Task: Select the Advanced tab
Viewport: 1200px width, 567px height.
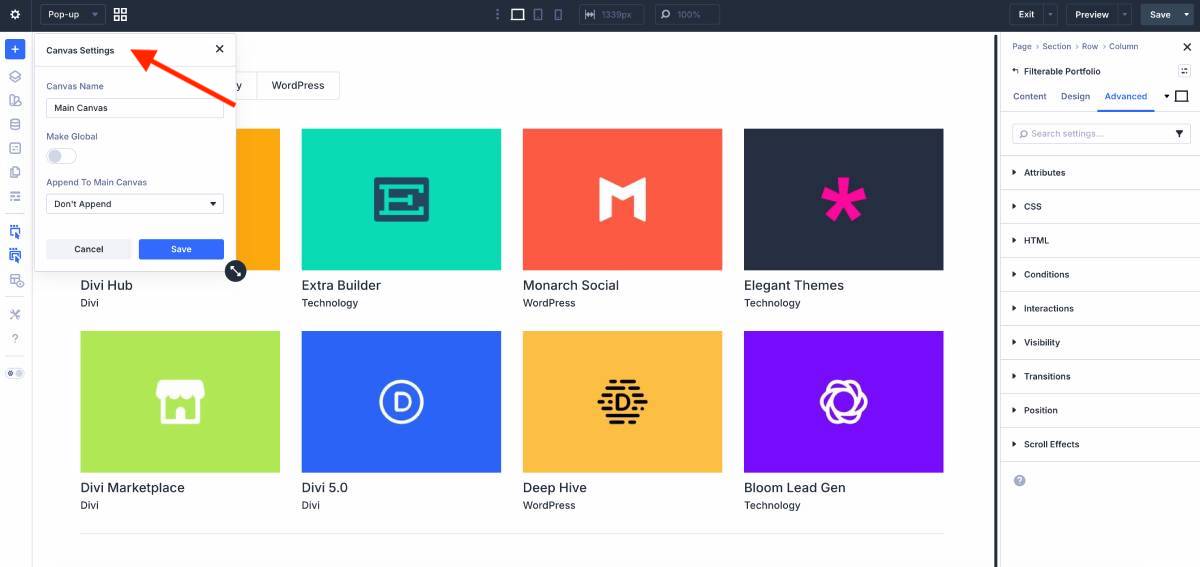Action: [1126, 96]
